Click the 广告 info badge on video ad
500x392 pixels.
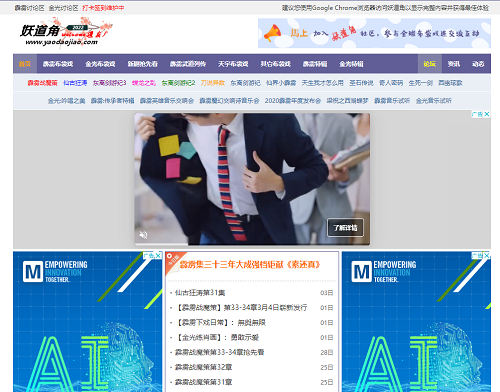click(477, 114)
